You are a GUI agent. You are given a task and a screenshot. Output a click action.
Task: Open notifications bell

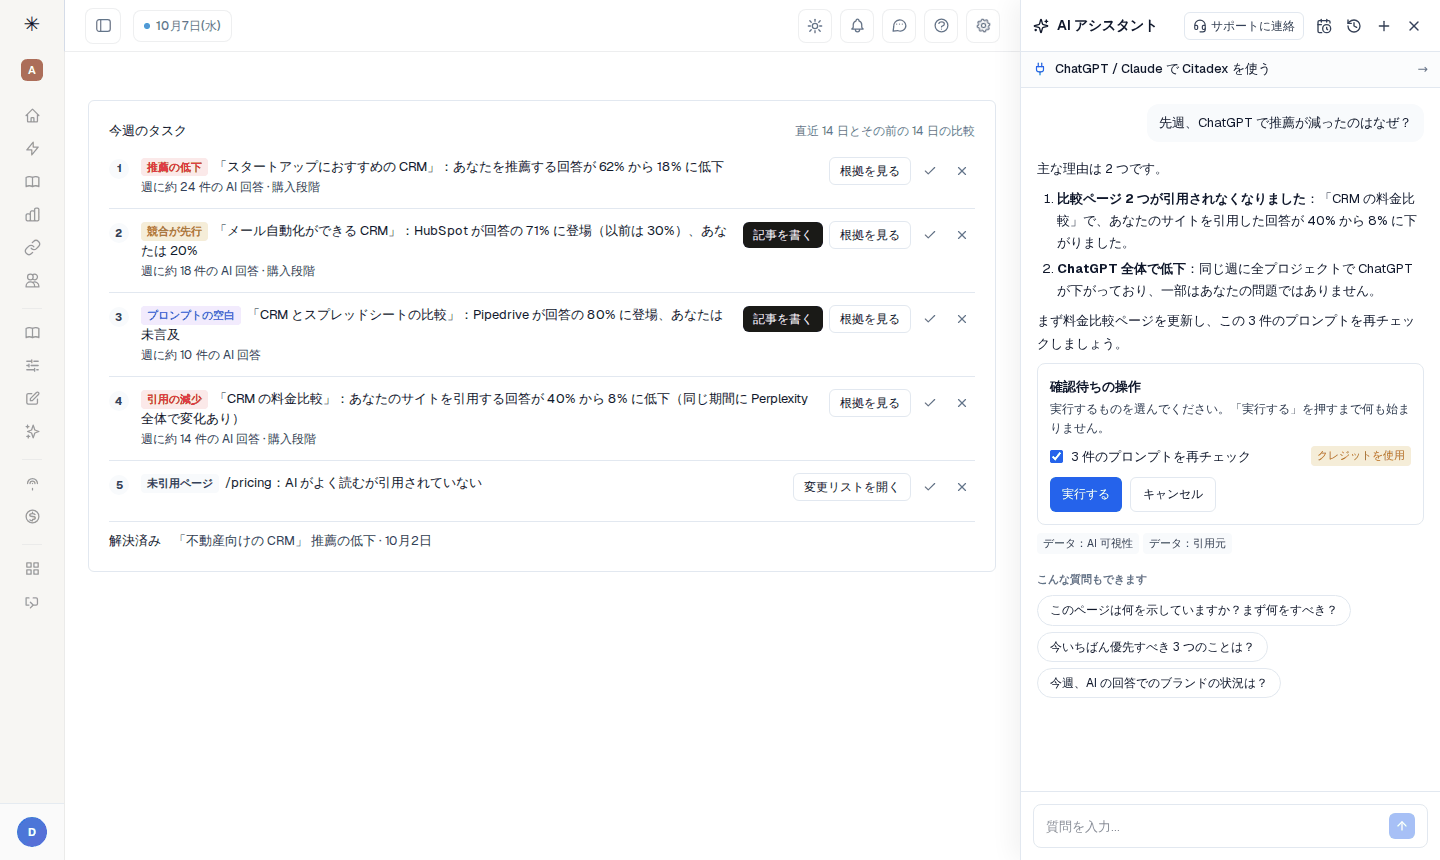coord(857,26)
